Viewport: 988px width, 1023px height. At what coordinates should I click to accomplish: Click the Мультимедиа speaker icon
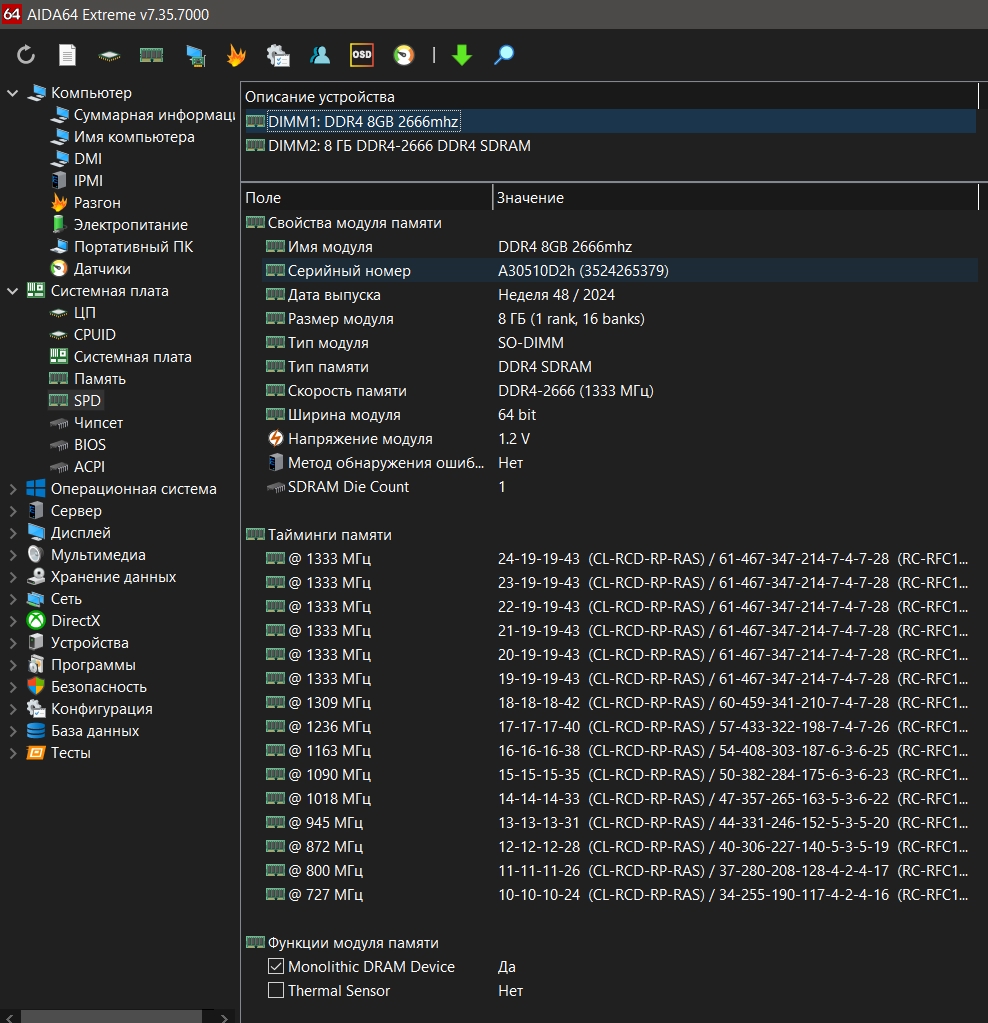[x=35, y=555]
